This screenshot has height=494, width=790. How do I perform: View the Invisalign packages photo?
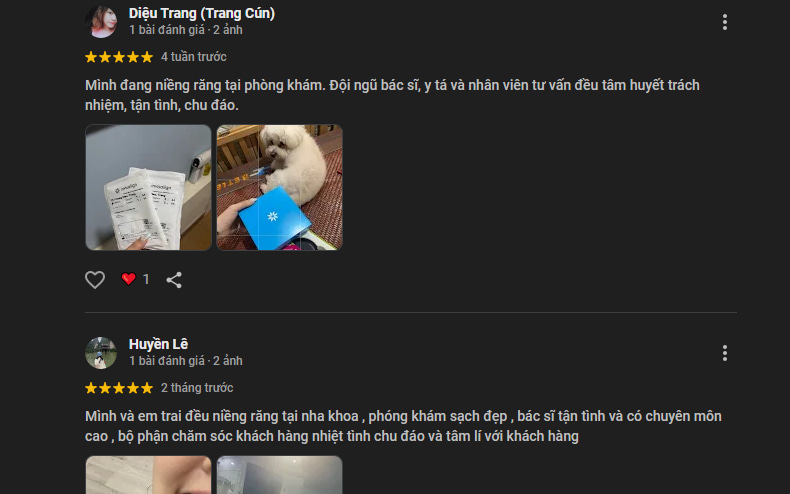point(149,188)
